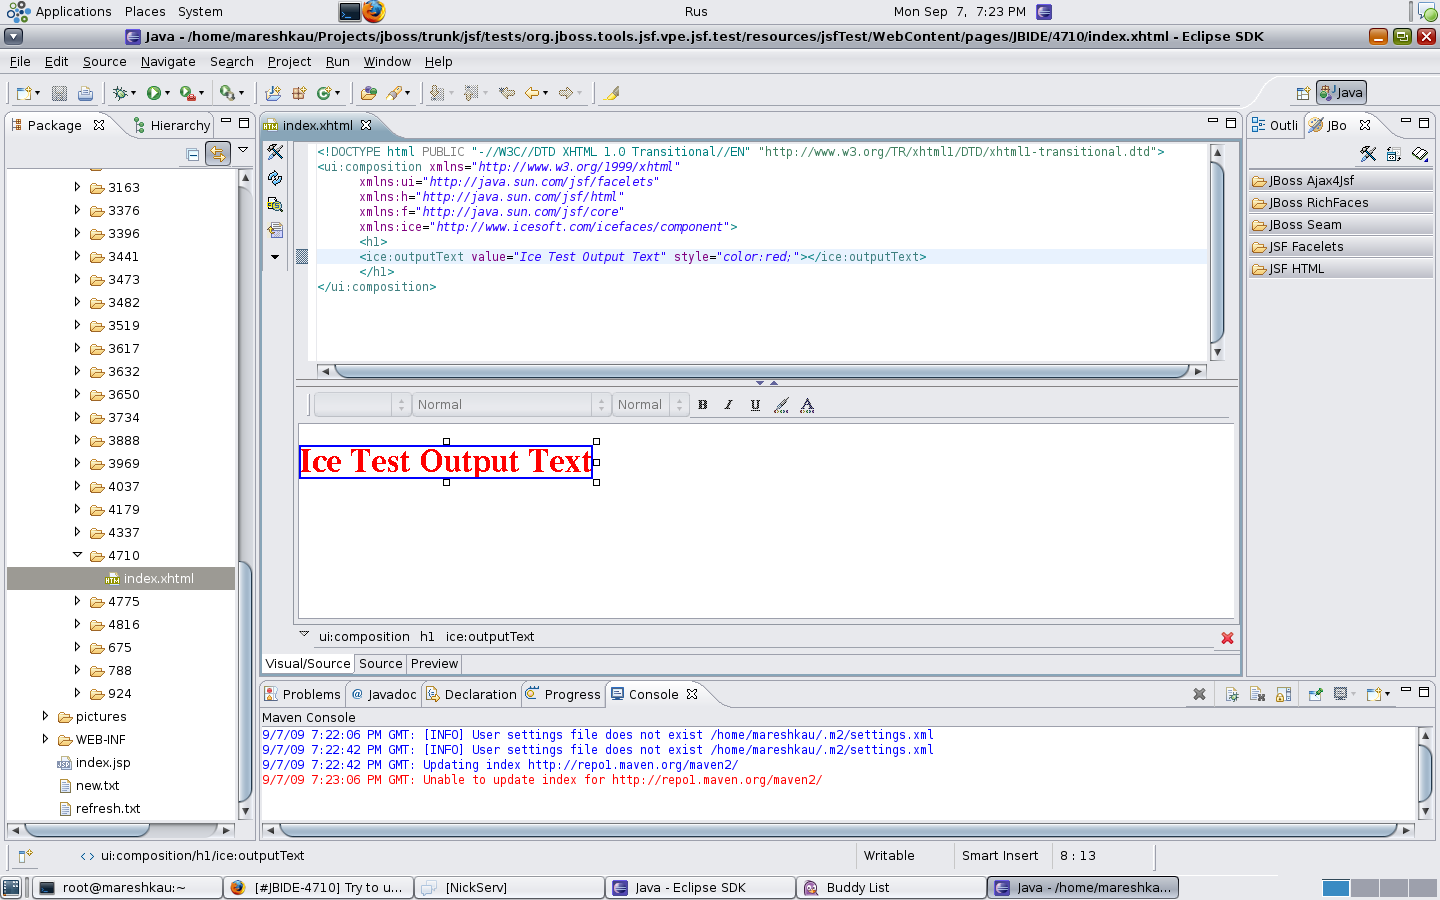This screenshot has height=900, width=1440.
Task: Click the Print toolbar icon
Action: pyautogui.click(x=85, y=93)
